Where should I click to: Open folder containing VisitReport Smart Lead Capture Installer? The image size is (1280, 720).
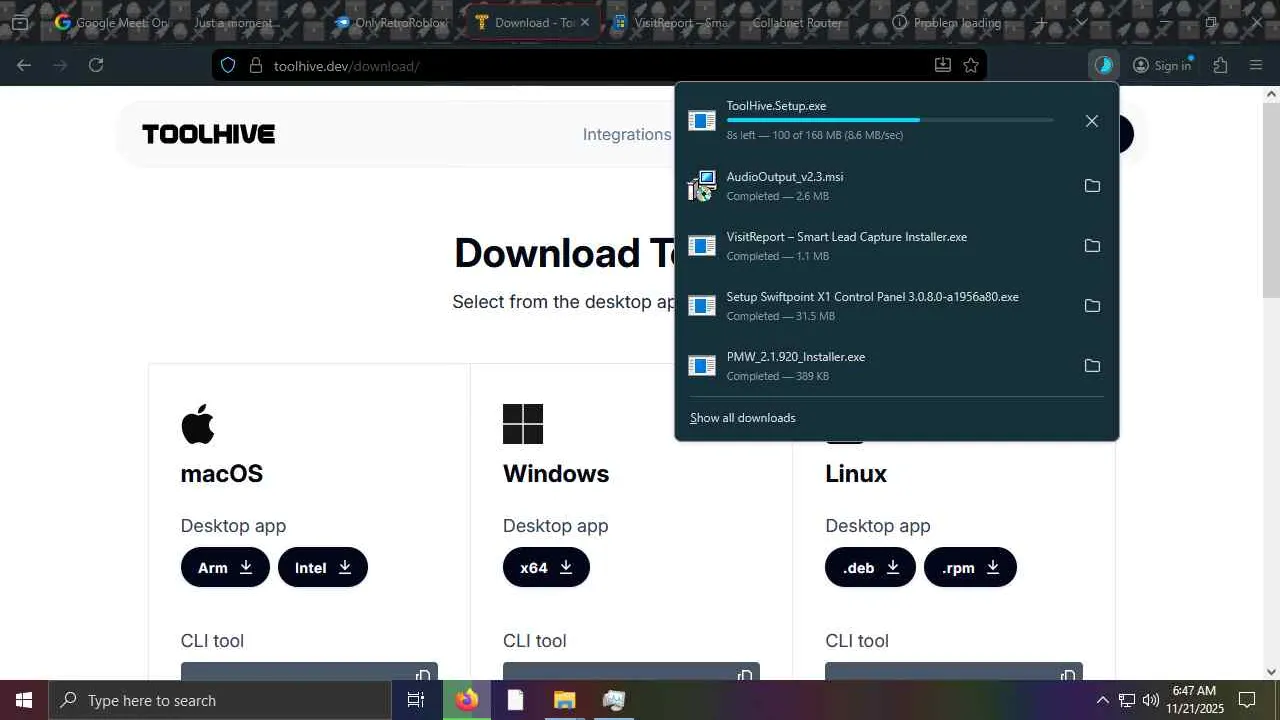tap(1092, 246)
